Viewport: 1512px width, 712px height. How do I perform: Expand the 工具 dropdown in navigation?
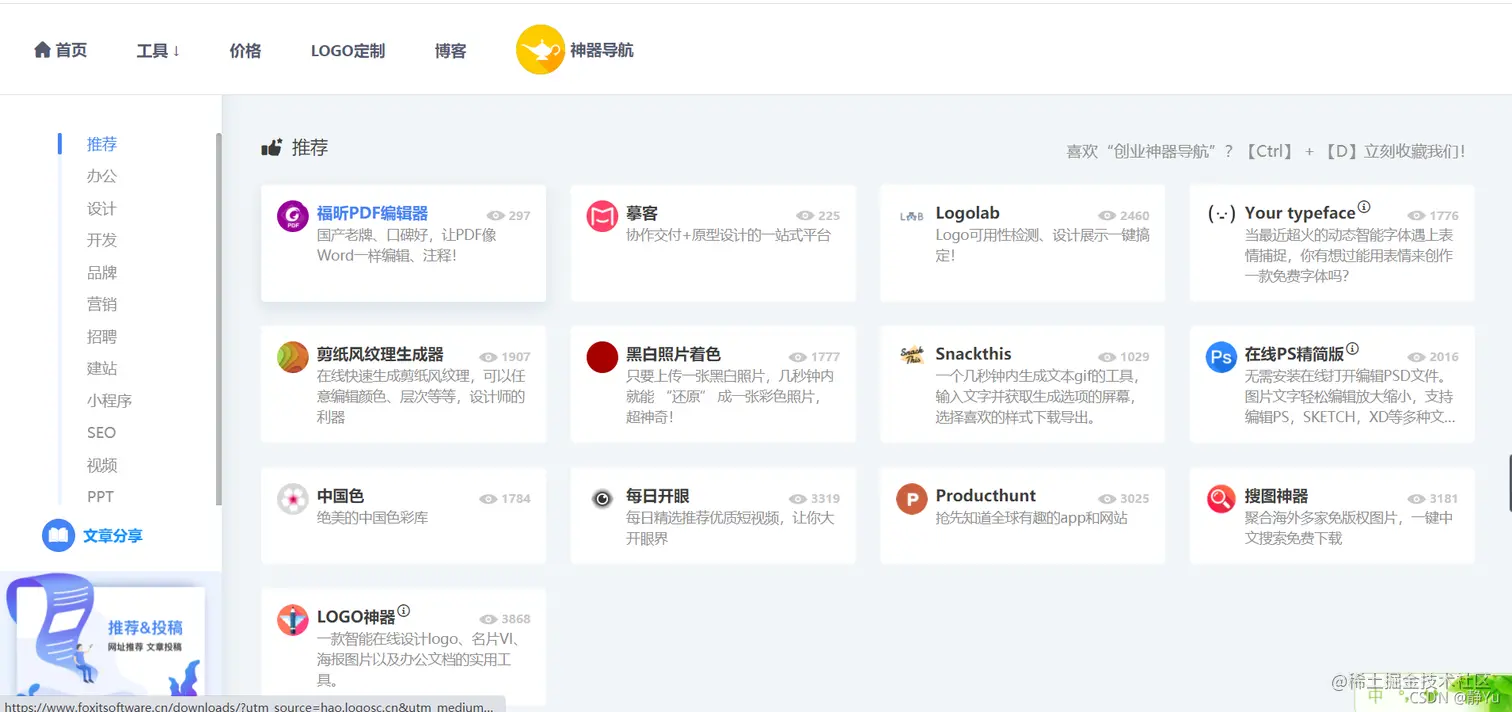pyautogui.click(x=158, y=50)
